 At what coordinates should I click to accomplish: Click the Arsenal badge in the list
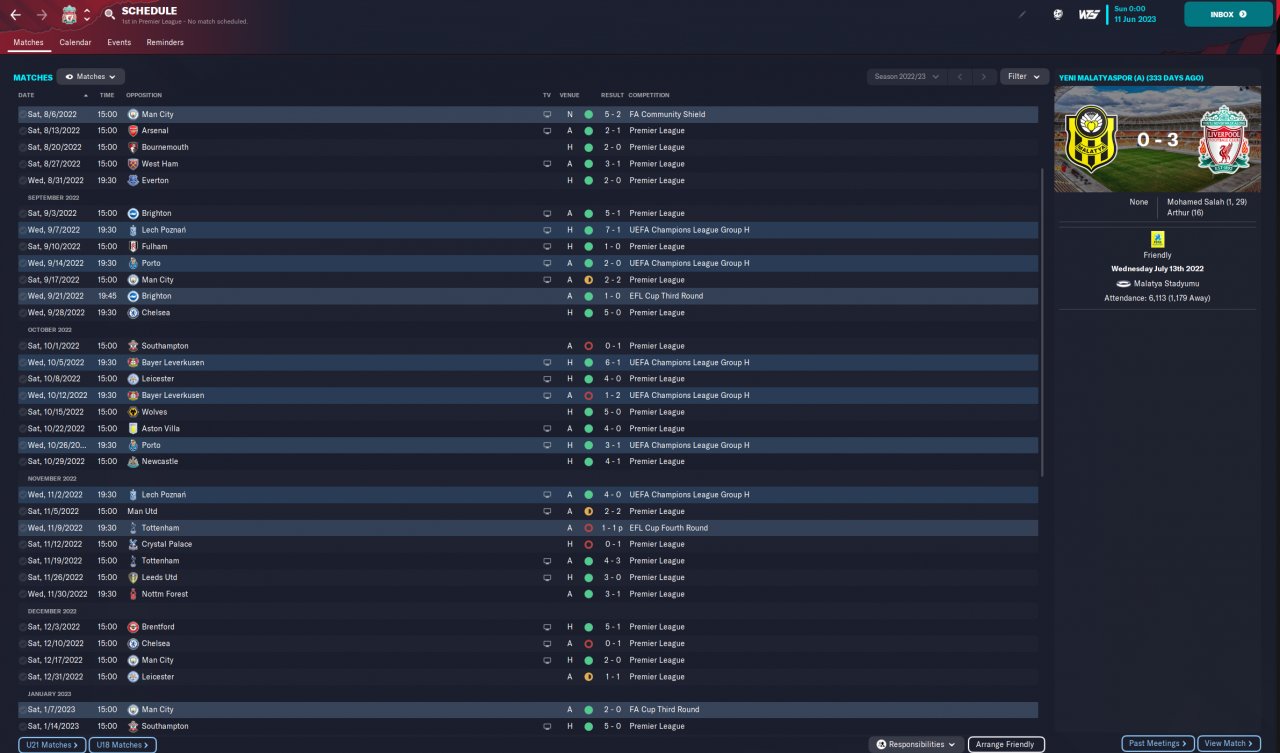click(x=133, y=131)
